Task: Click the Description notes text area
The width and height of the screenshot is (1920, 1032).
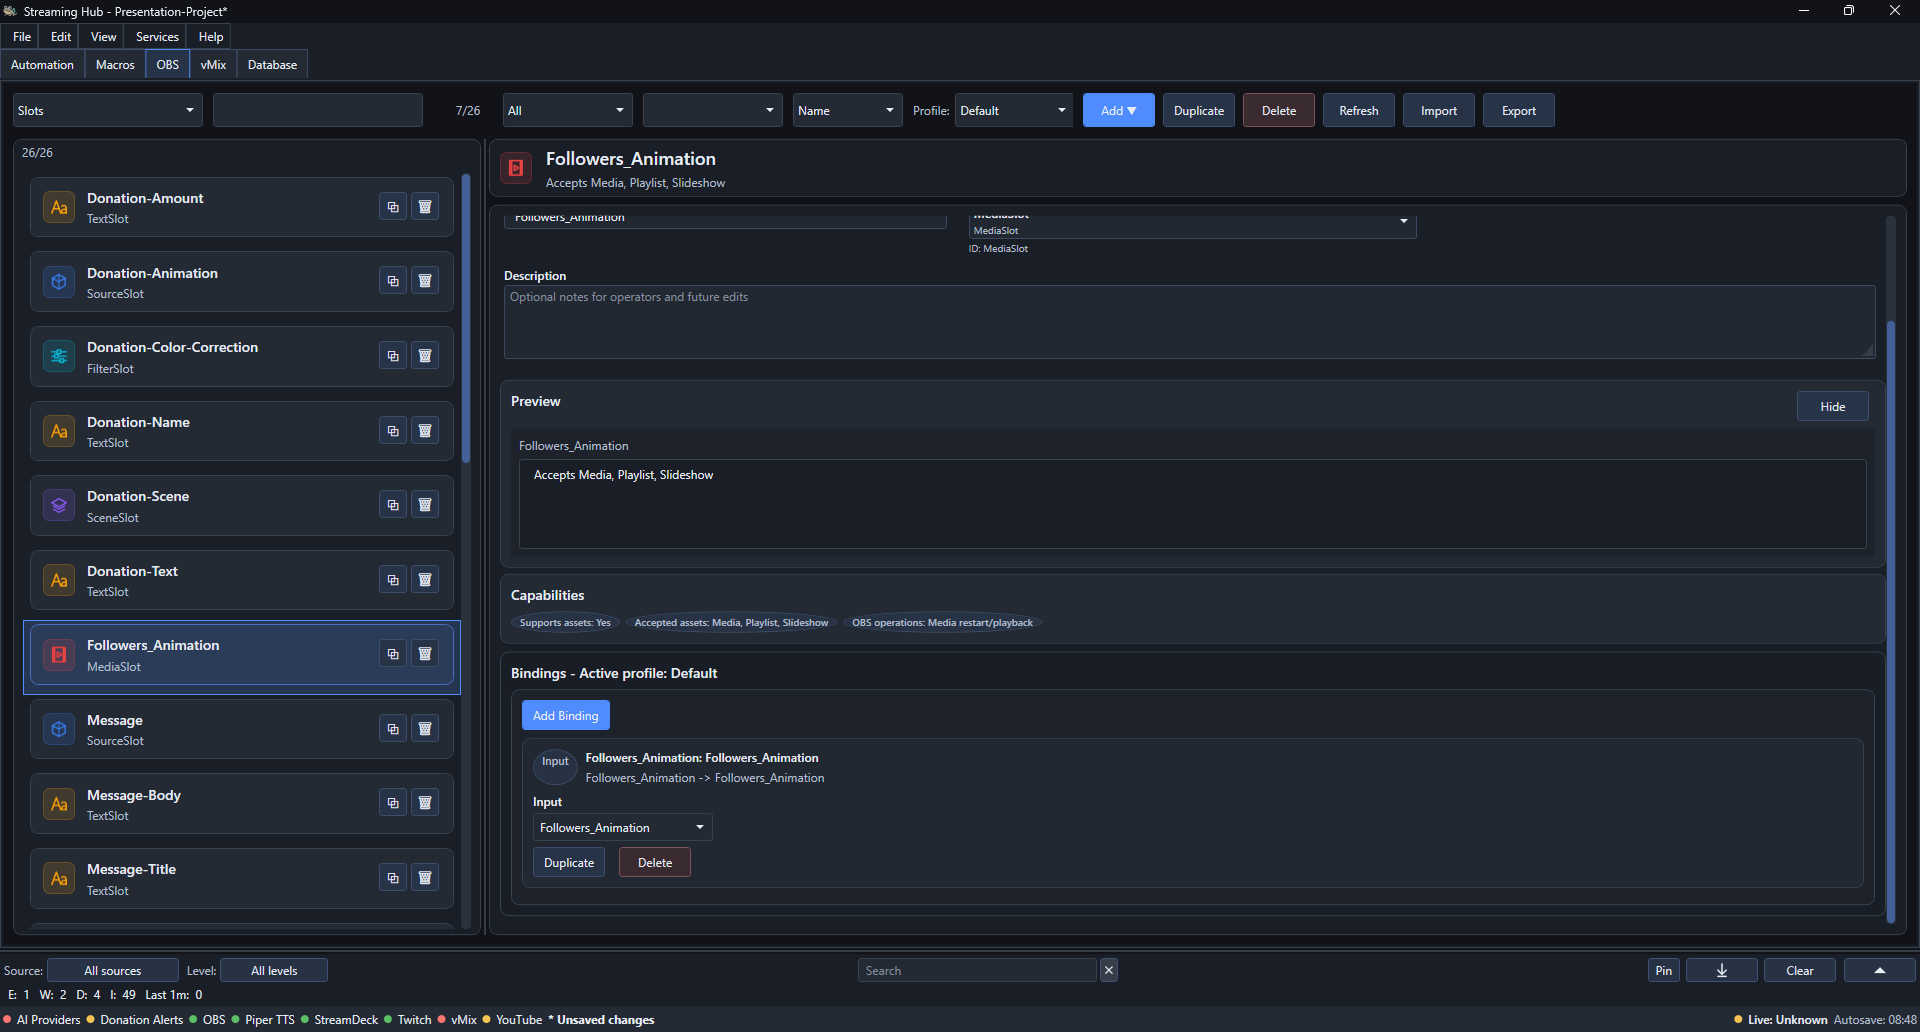Action: click(1189, 322)
